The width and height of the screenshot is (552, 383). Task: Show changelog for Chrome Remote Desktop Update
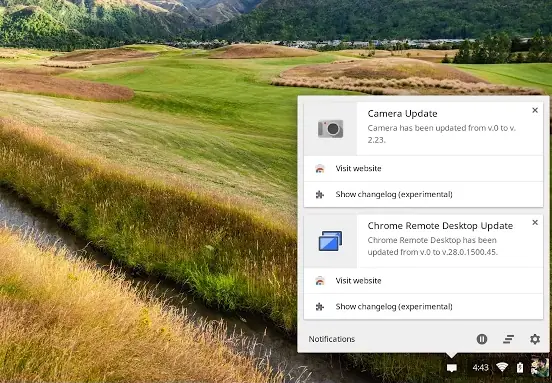[423, 307]
